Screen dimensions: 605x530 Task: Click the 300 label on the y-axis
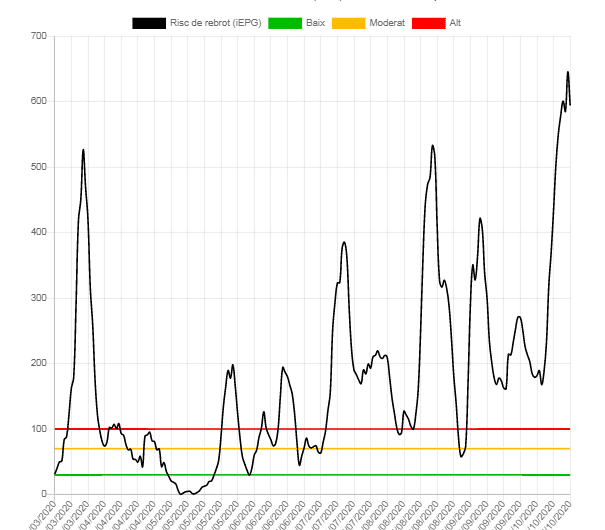pos(39,298)
